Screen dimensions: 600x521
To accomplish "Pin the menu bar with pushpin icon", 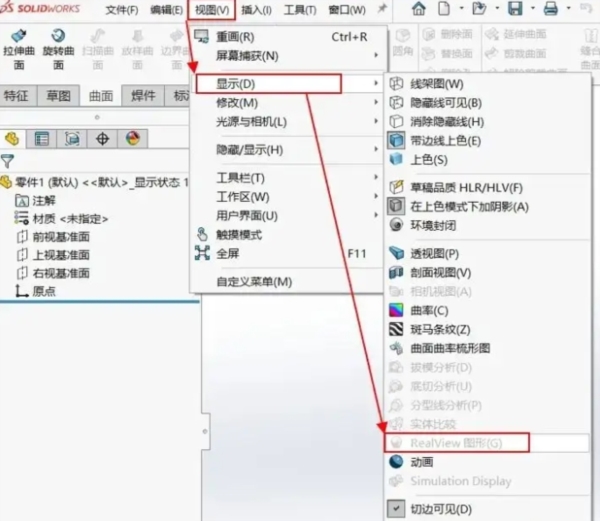I will 382,8.
